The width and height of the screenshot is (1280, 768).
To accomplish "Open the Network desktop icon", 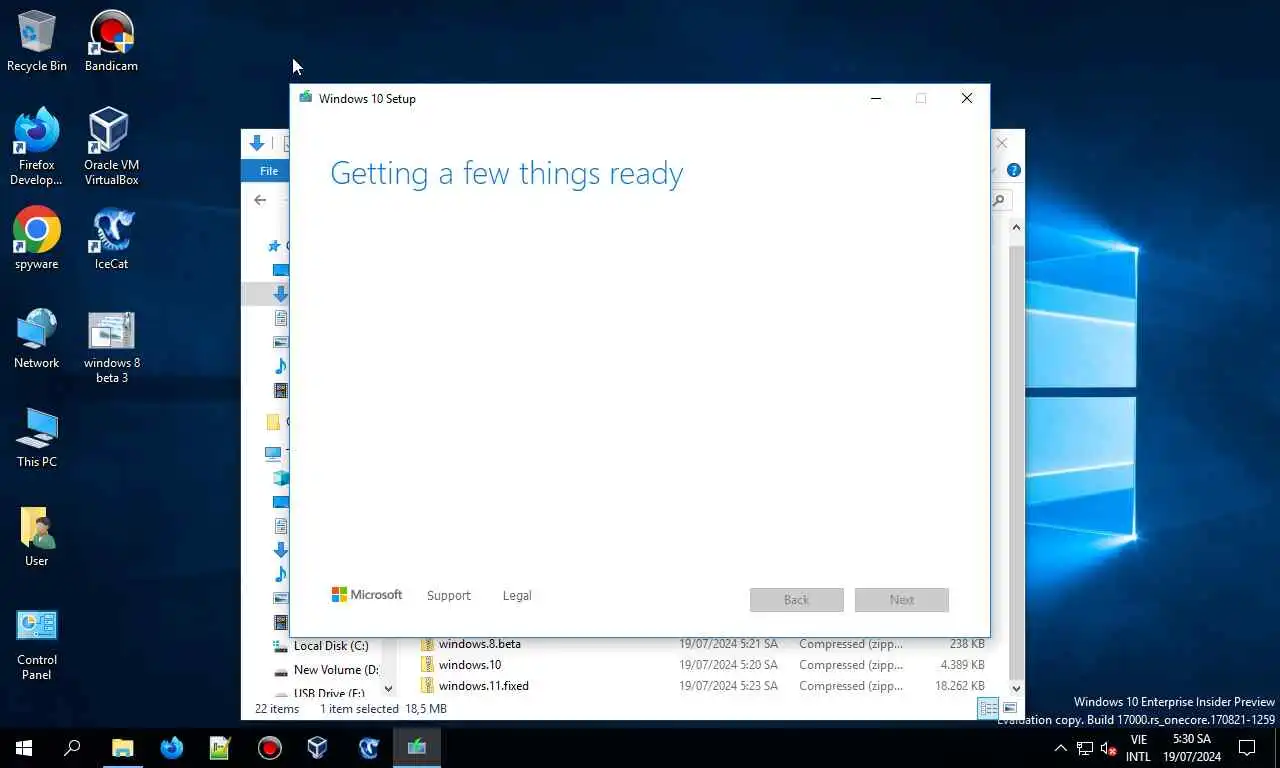I will pos(37,338).
